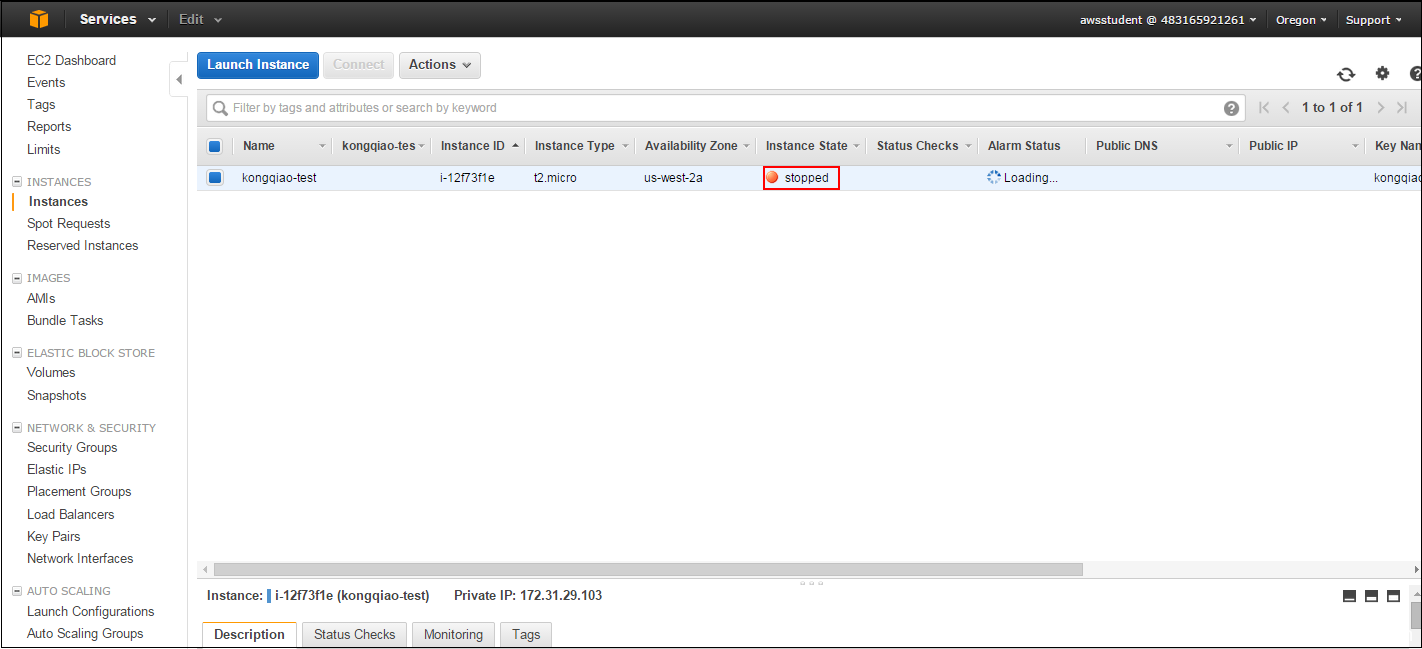Sort by the Name column header
This screenshot has width=1422, height=649.
pos(258,146)
